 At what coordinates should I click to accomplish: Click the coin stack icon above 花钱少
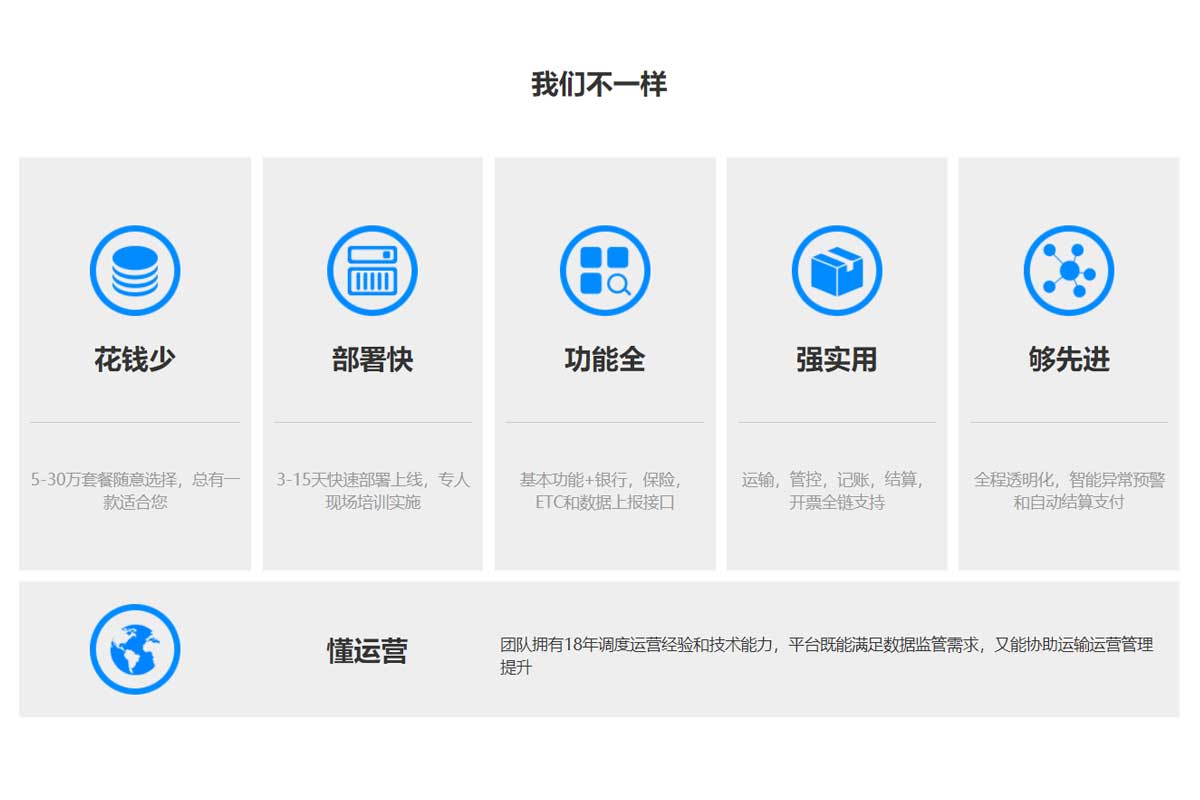(135, 271)
